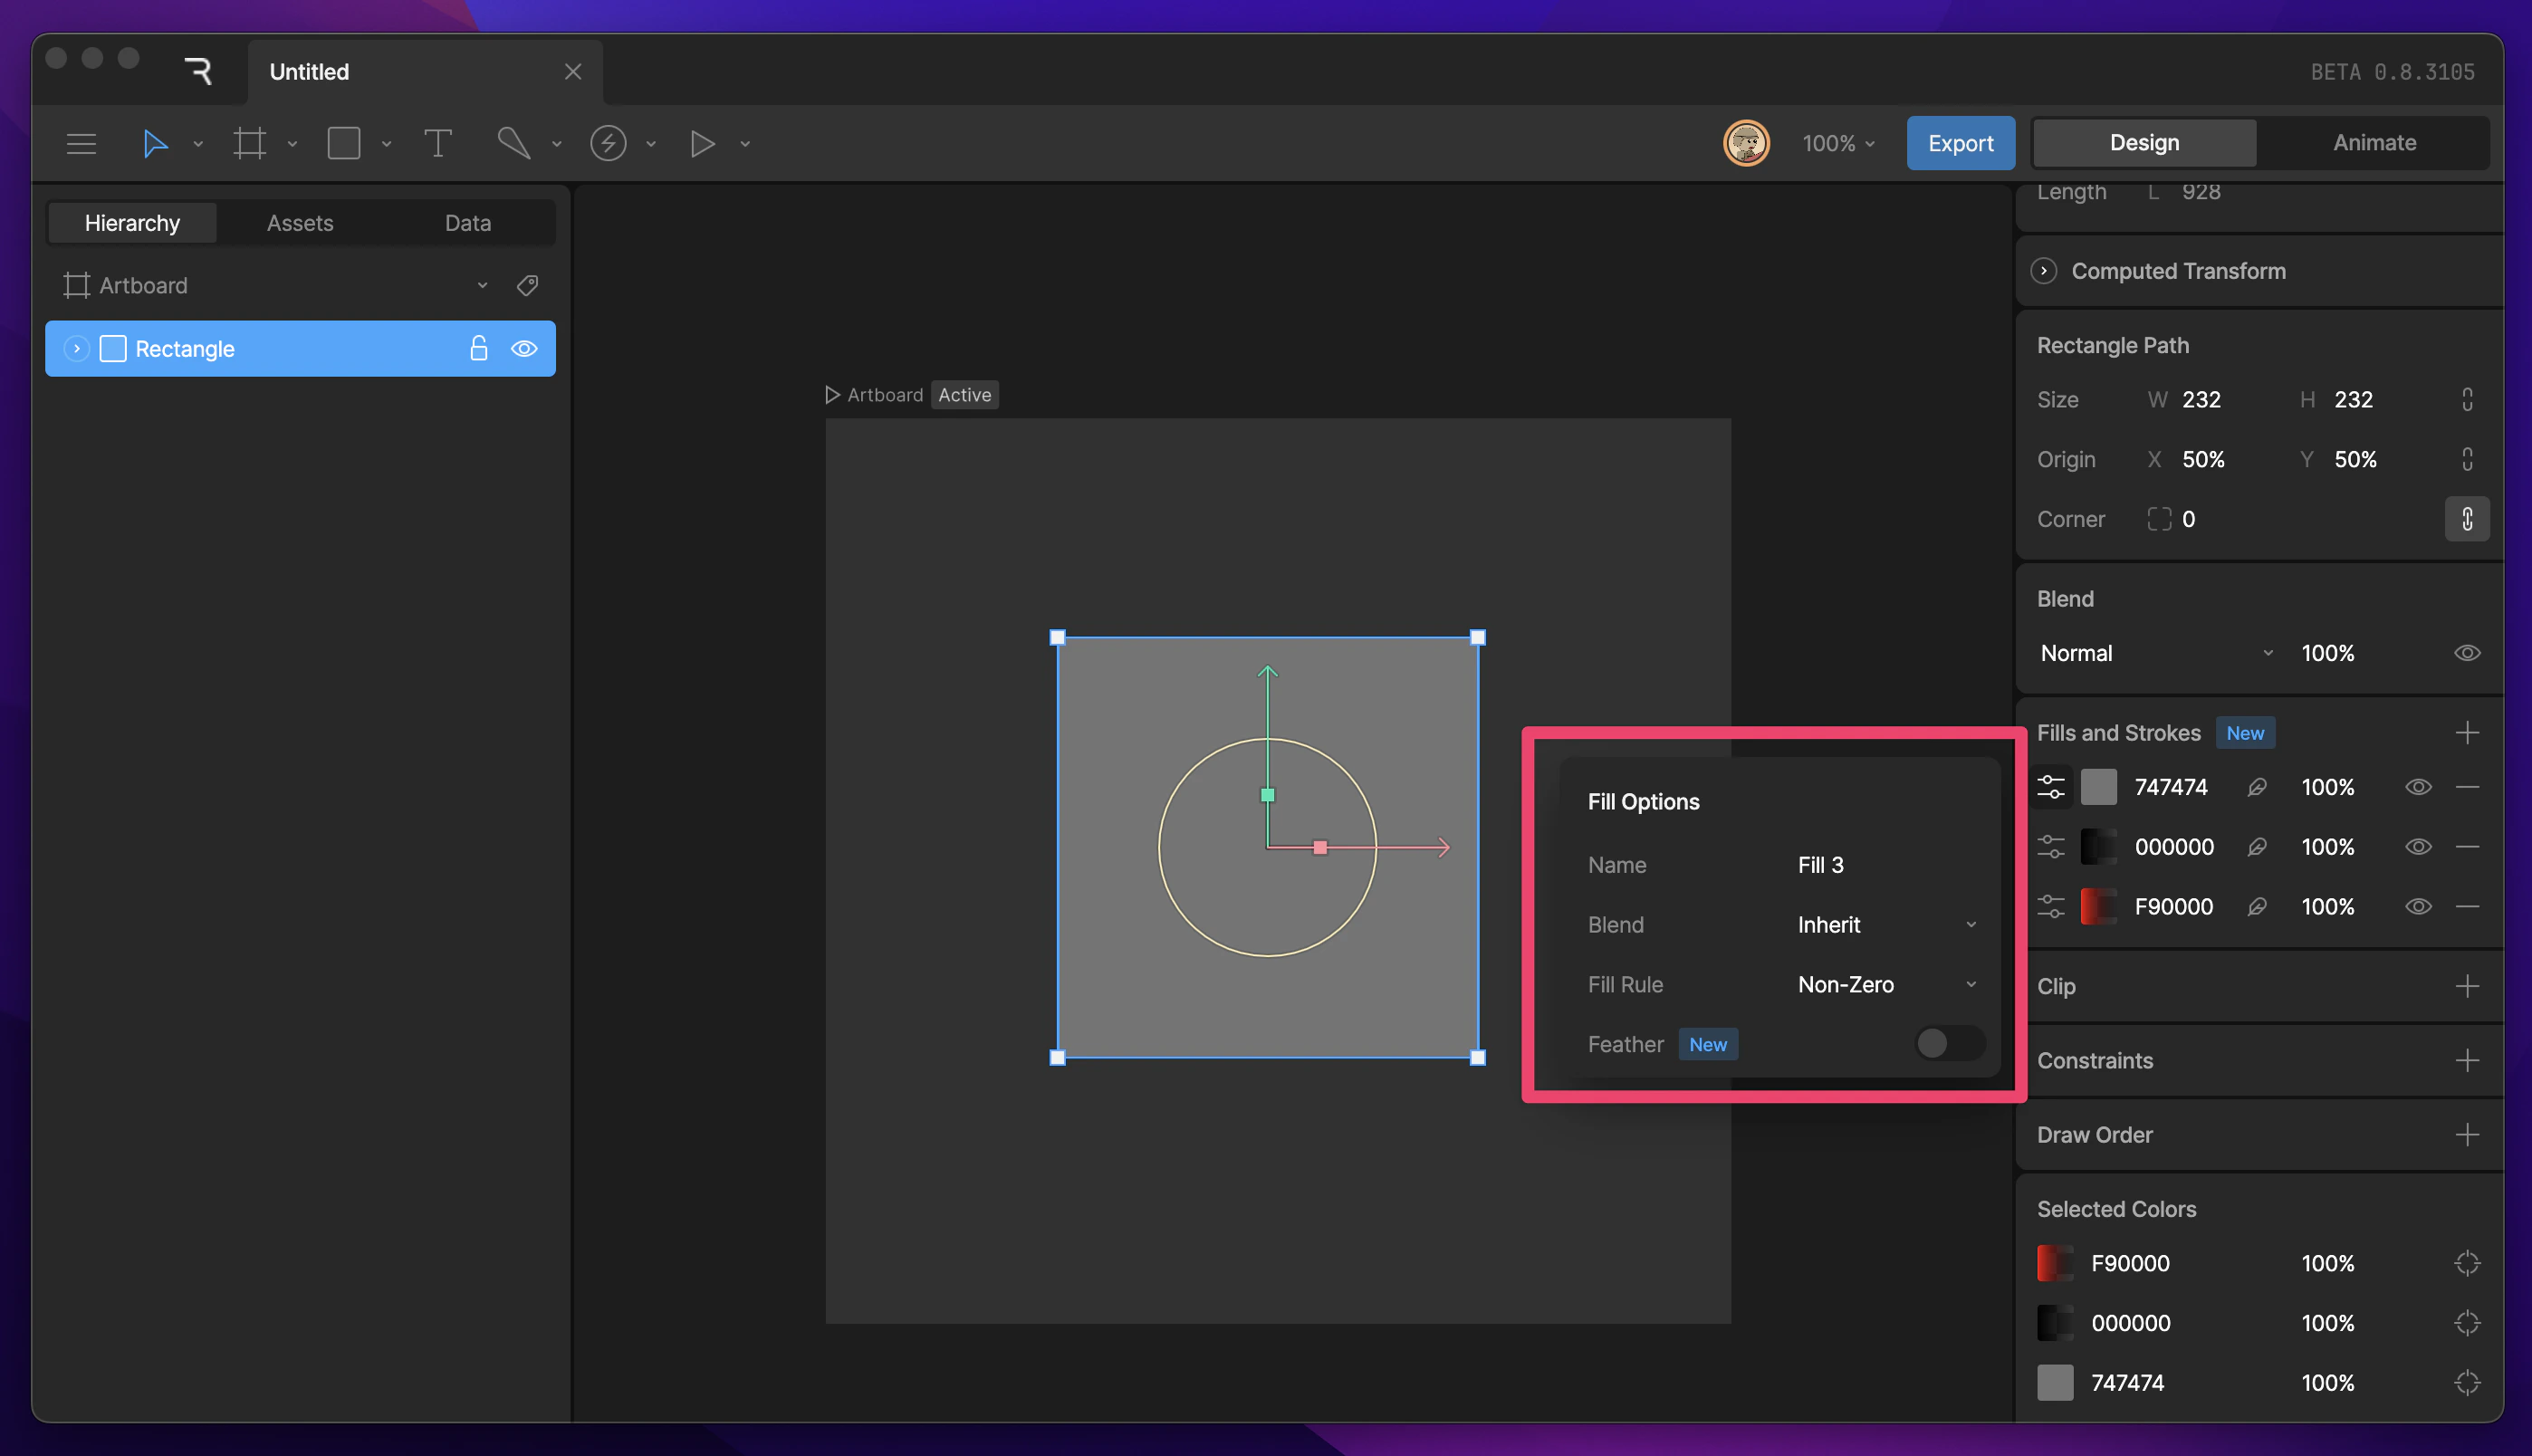
Task: Add a new Clip with plus button
Action: (x=2466, y=986)
